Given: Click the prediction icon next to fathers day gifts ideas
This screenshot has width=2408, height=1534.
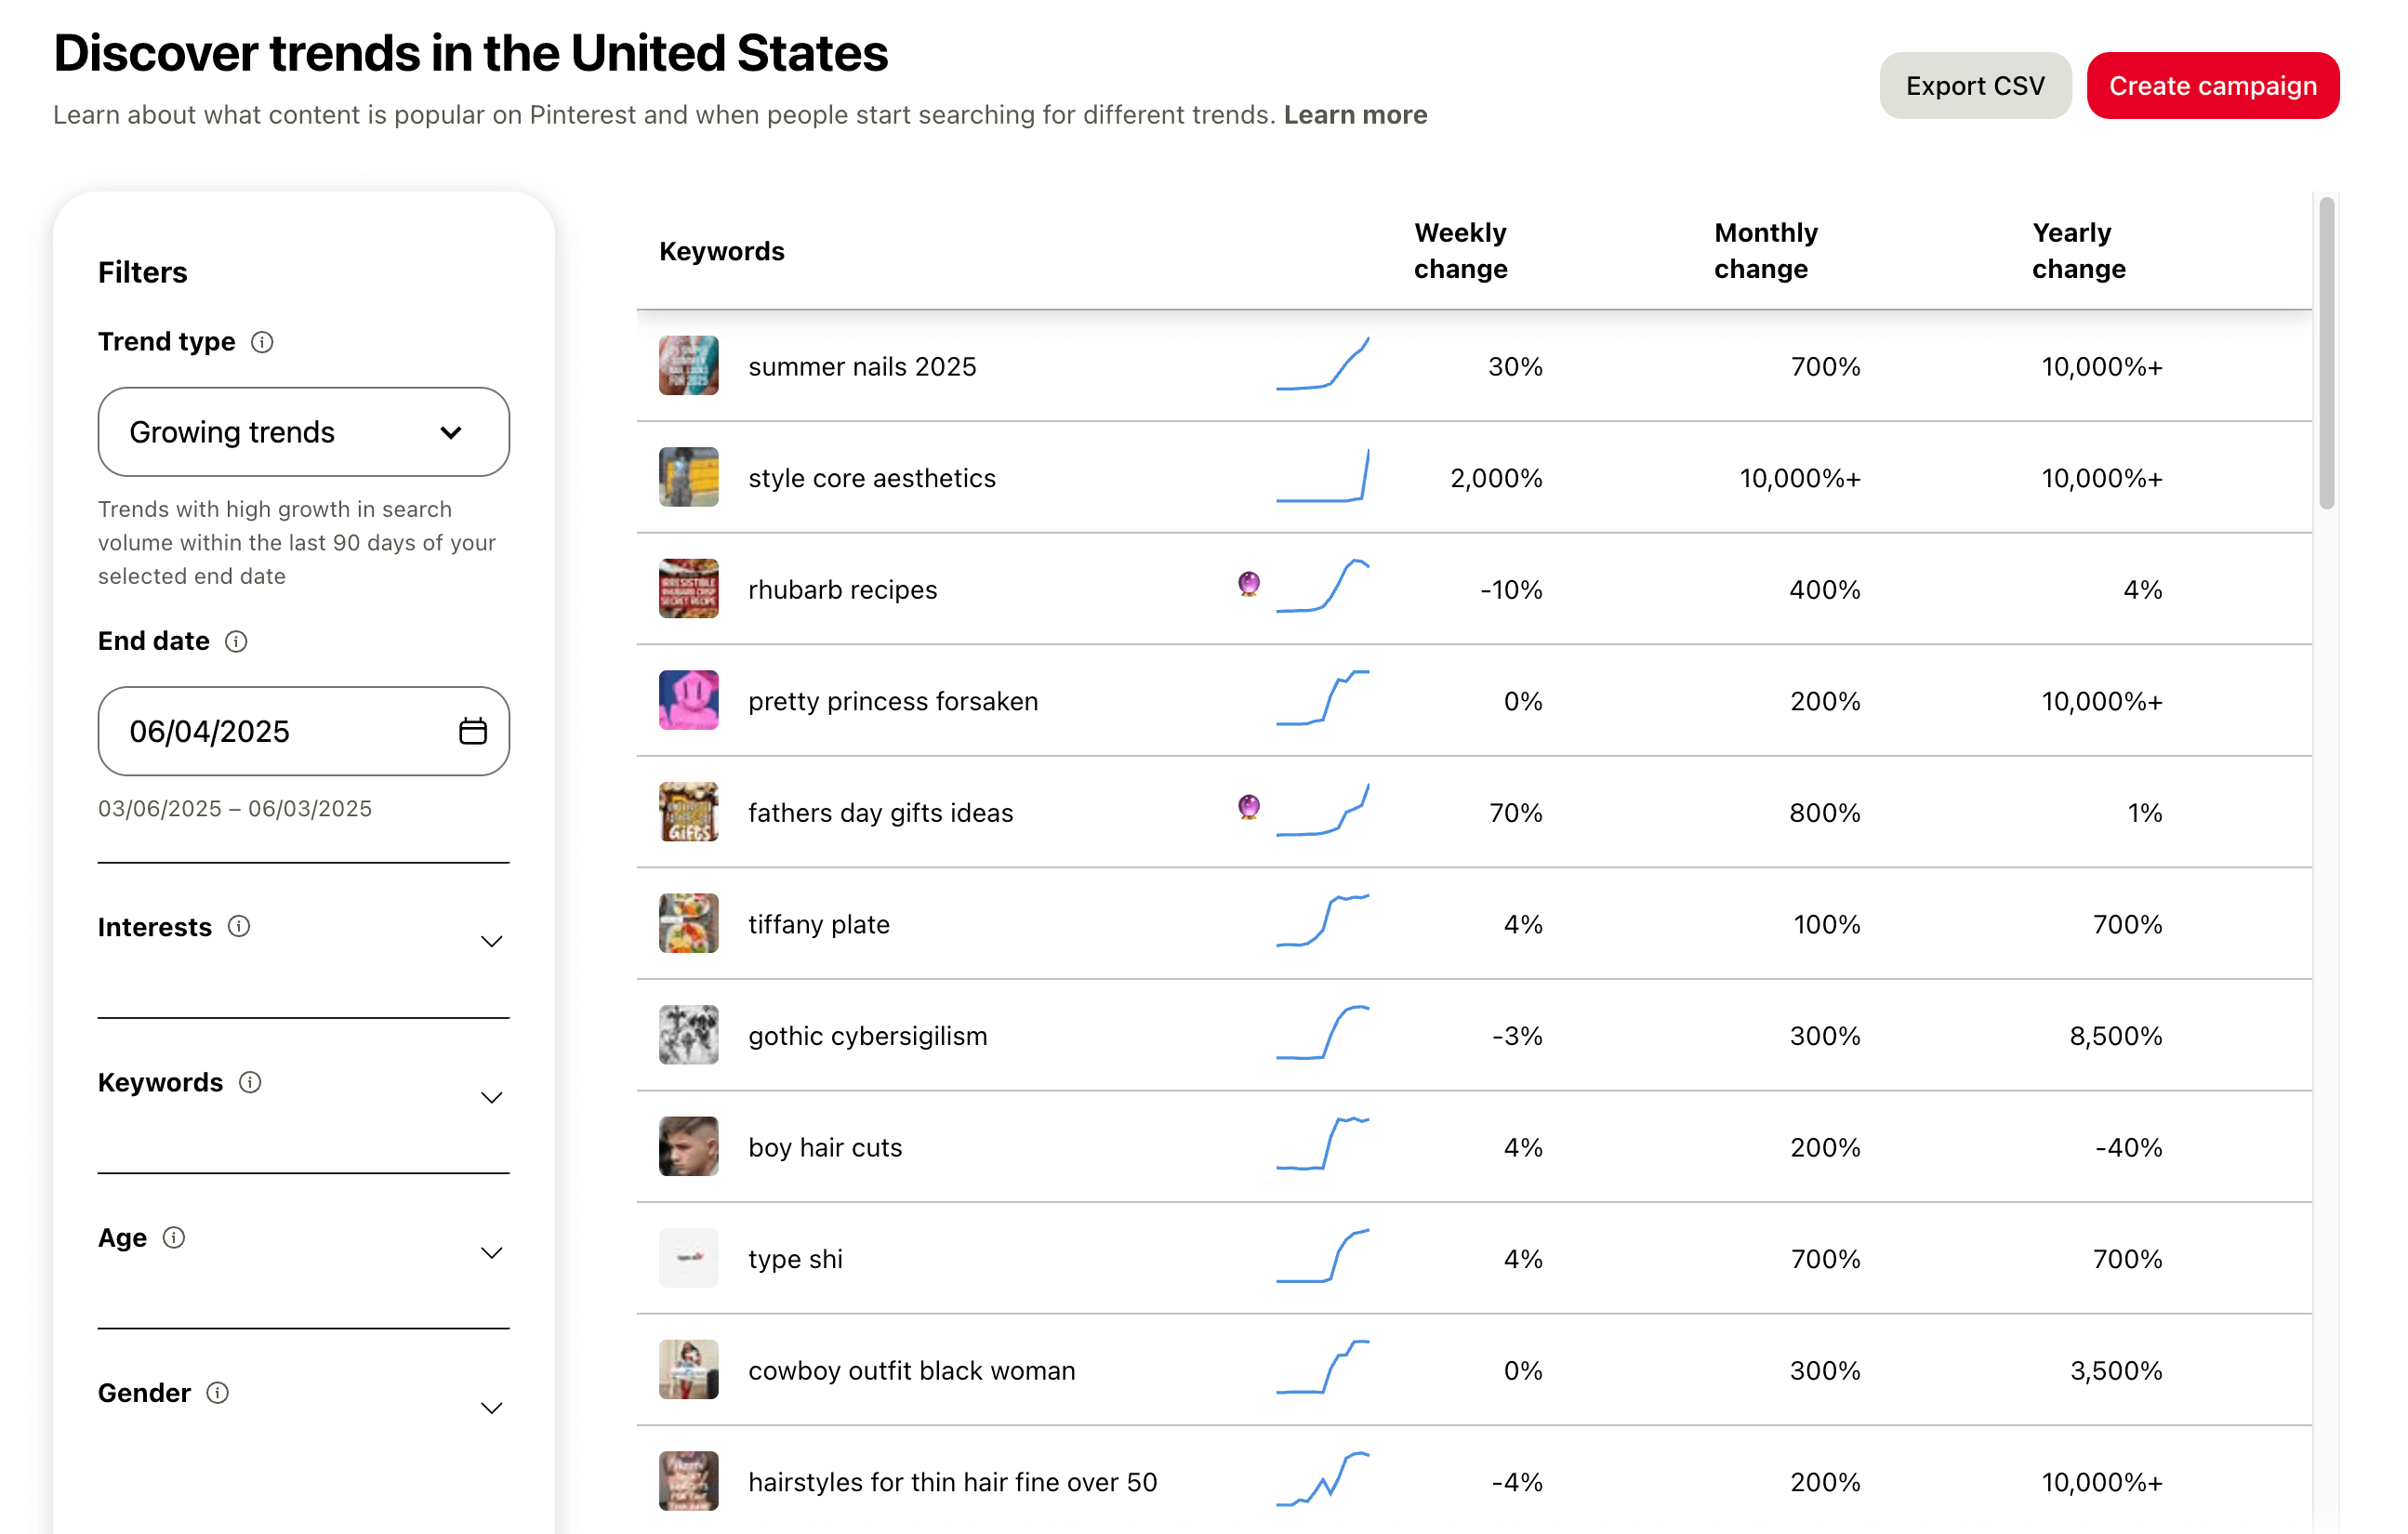Looking at the screenshot, I should point(1247,807).
